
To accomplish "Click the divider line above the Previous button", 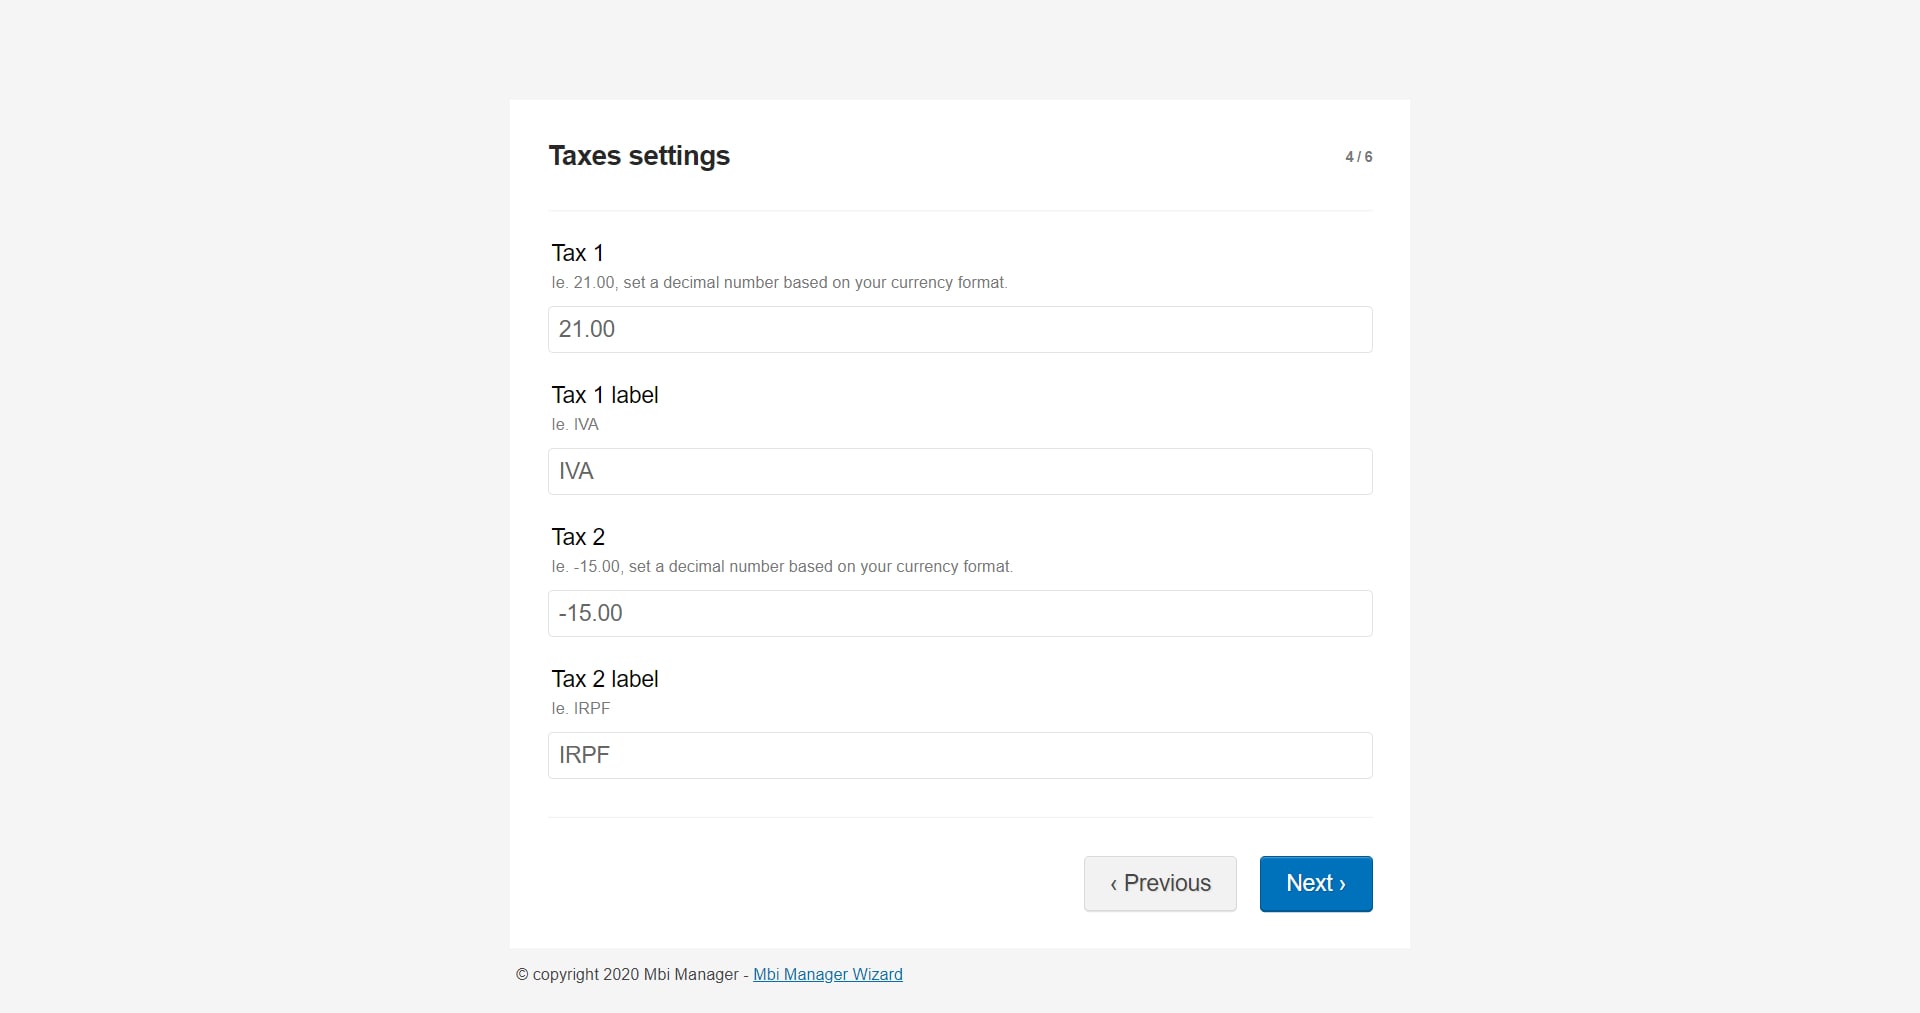I will (x=959, y=817).
